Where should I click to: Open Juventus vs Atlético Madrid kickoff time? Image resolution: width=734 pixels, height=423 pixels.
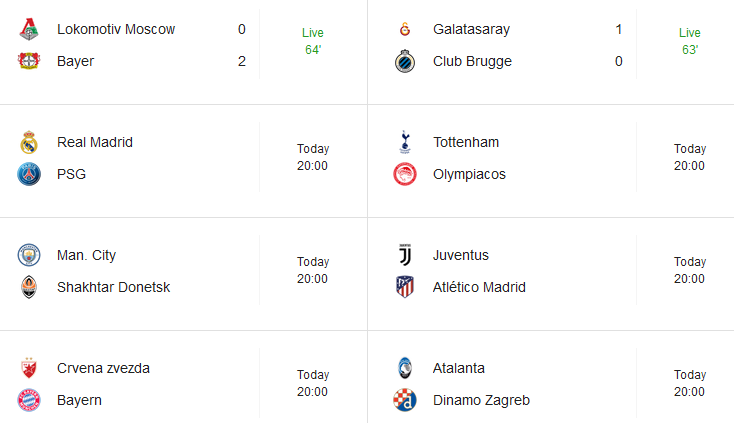(690, 270)
